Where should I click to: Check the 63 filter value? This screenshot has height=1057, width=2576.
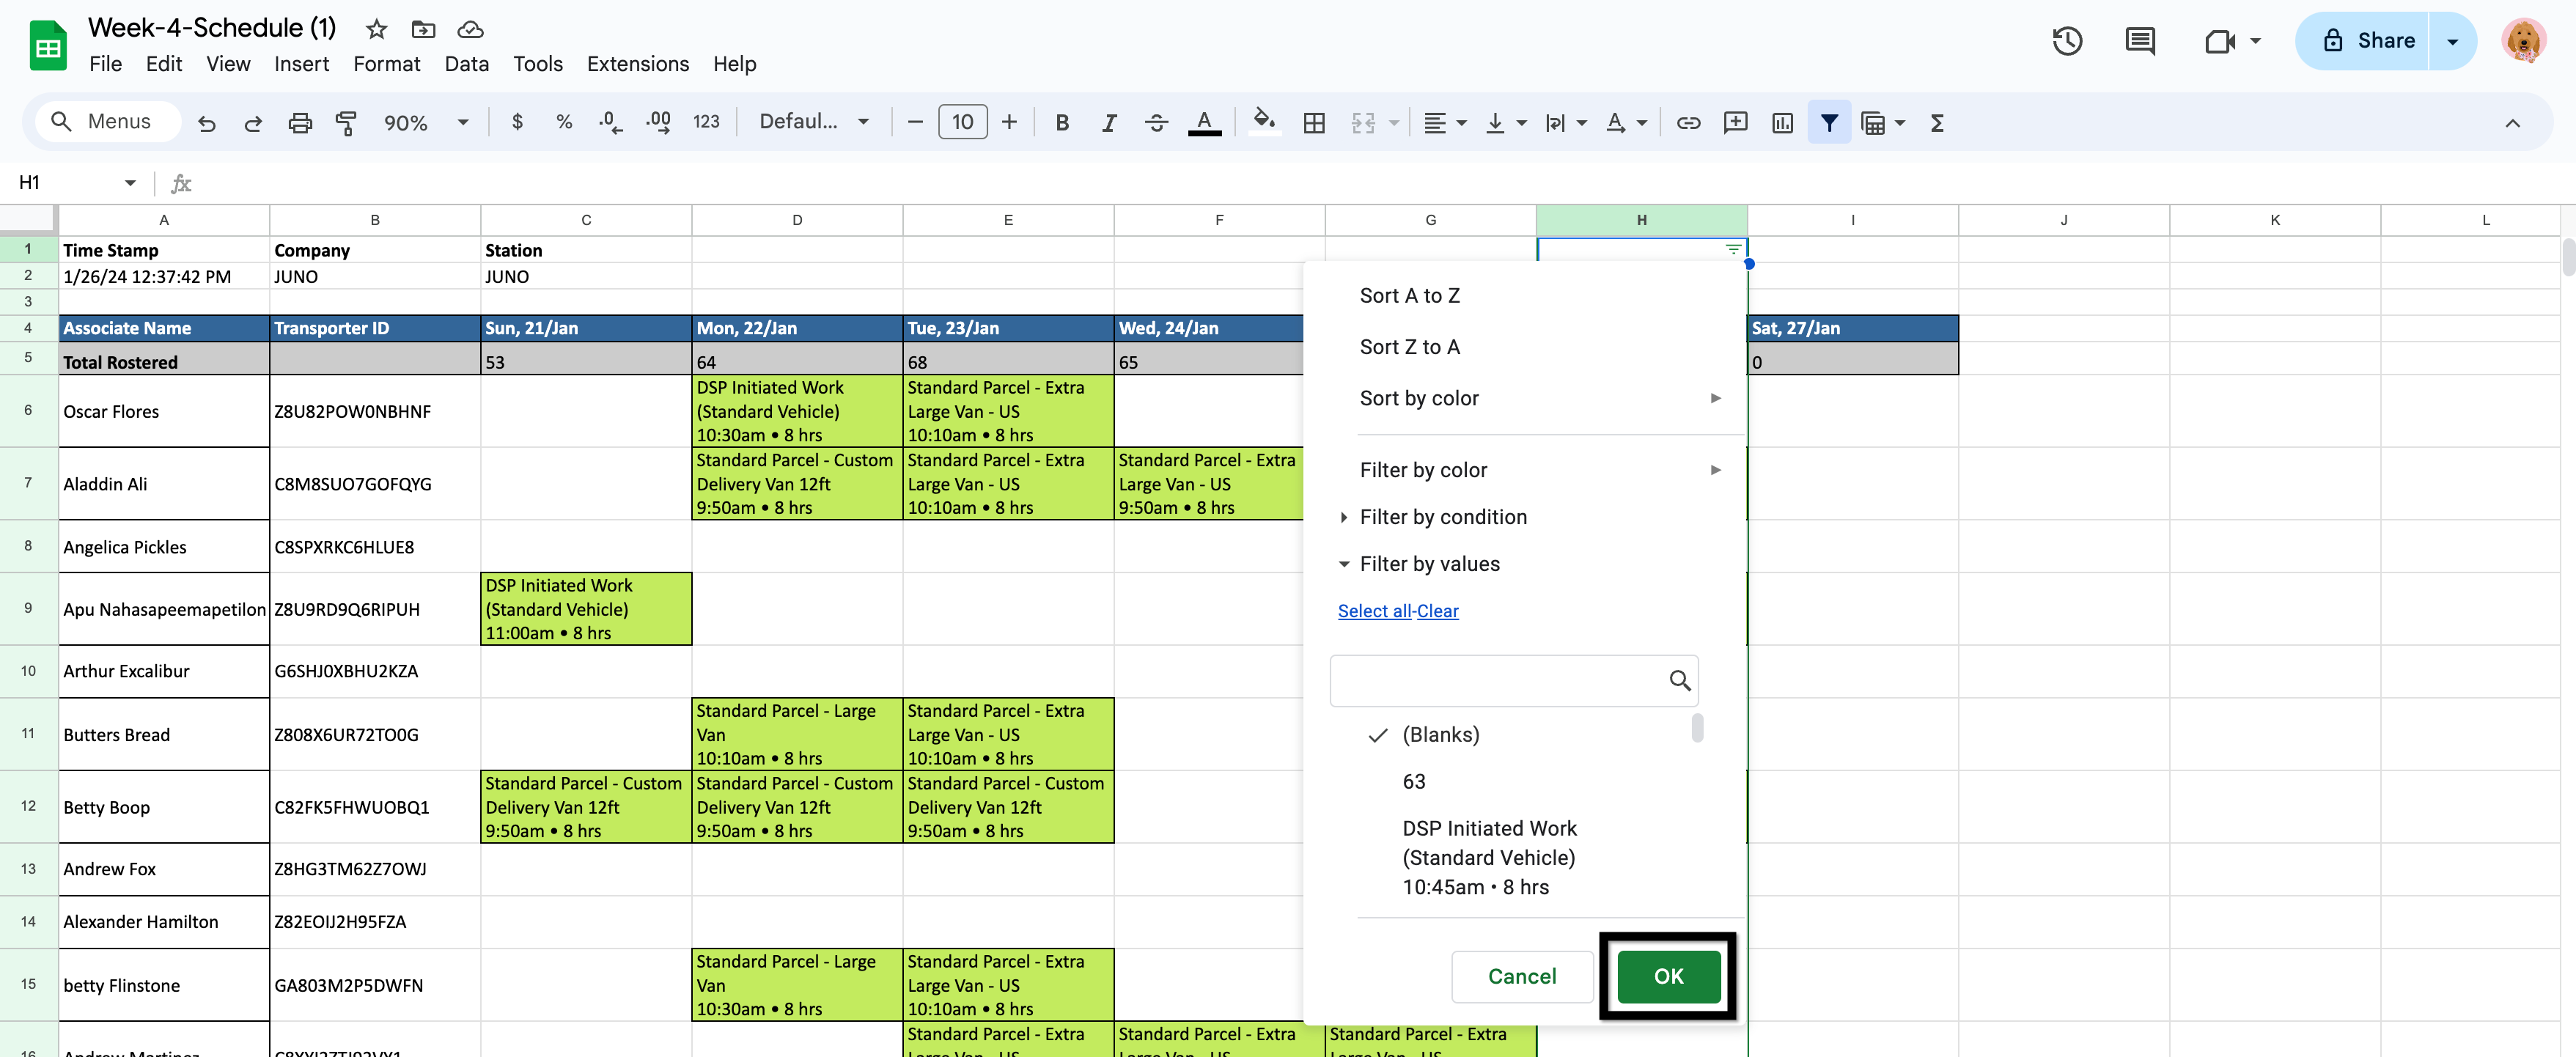(1413, 781)
